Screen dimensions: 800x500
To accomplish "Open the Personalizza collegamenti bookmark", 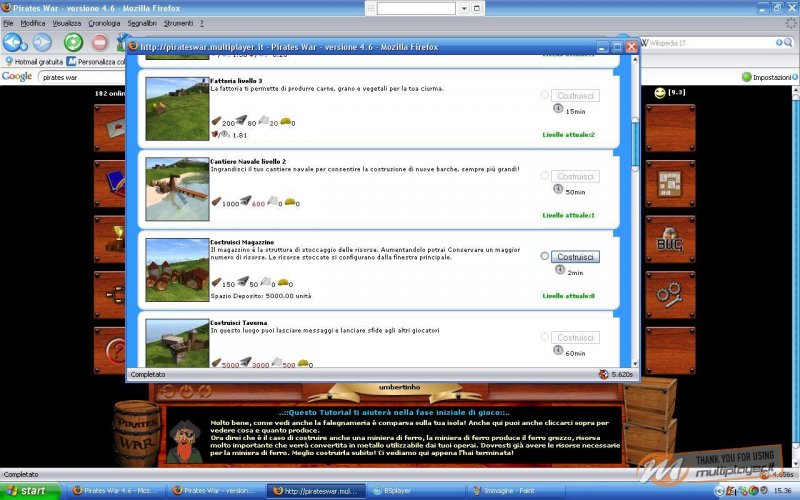I will click(x=96, y=61).
